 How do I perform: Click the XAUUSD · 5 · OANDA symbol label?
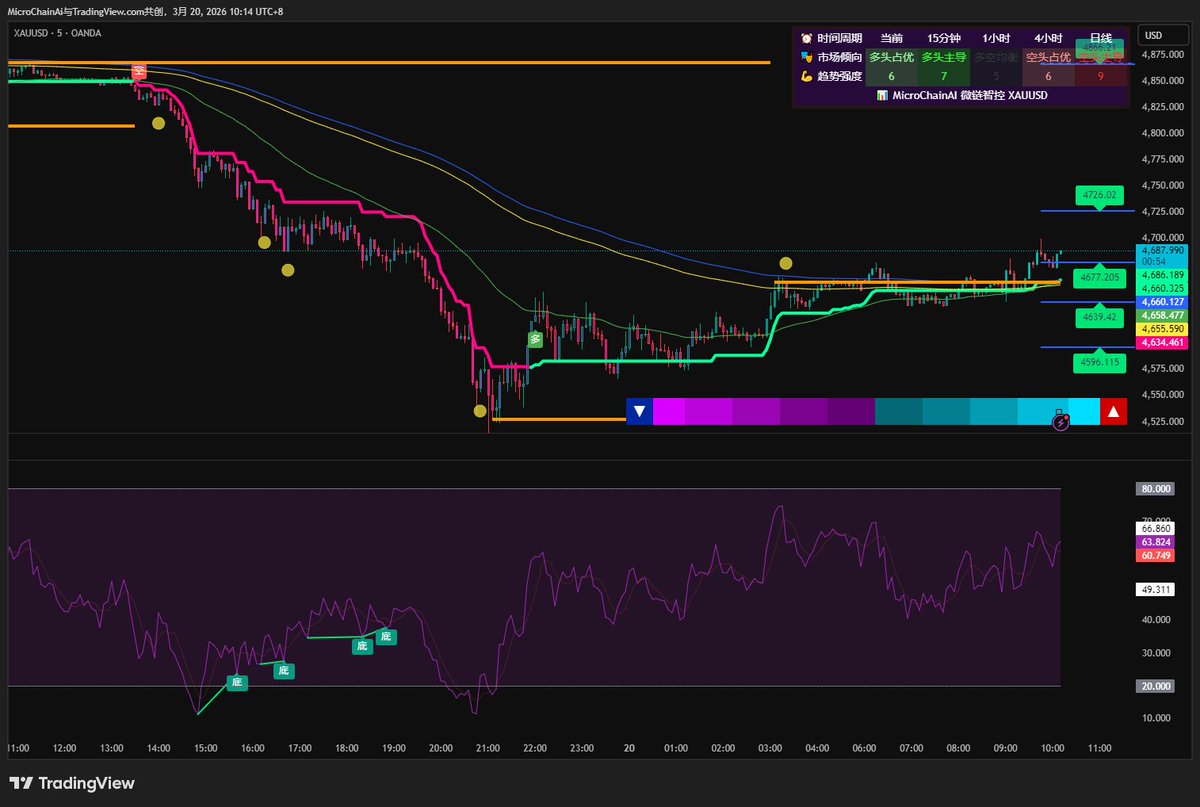coord(57,33)
